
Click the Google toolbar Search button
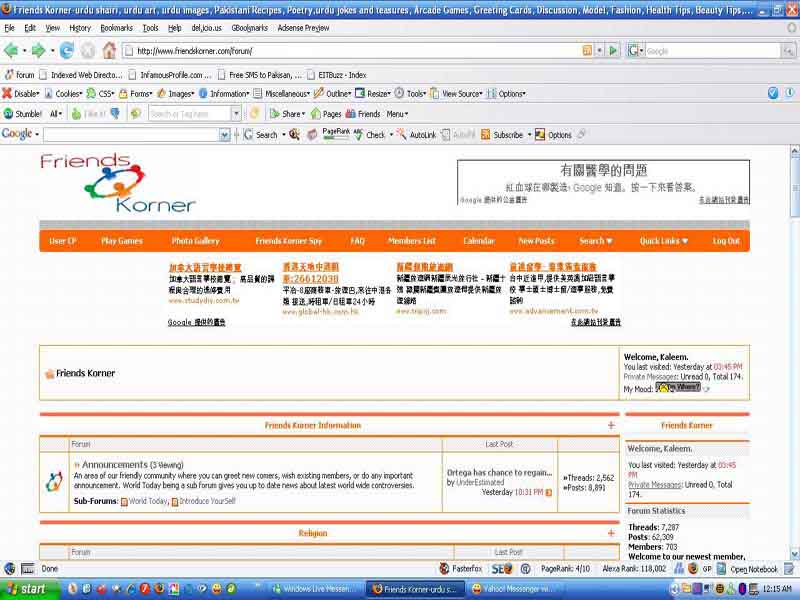261,135
